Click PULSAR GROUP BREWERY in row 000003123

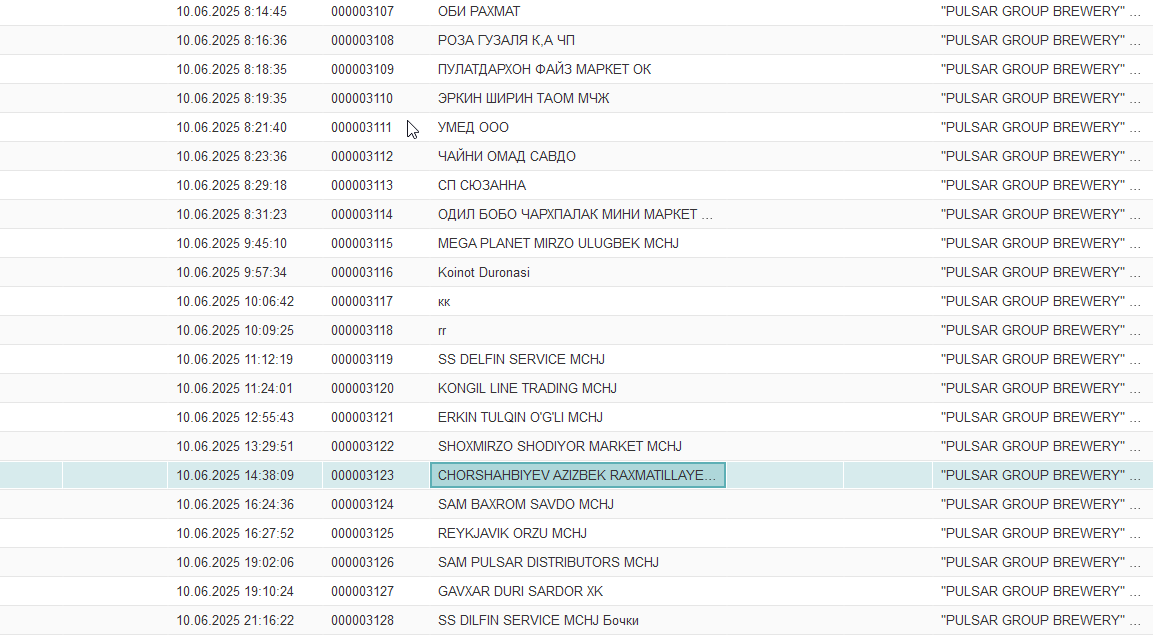1040,476
